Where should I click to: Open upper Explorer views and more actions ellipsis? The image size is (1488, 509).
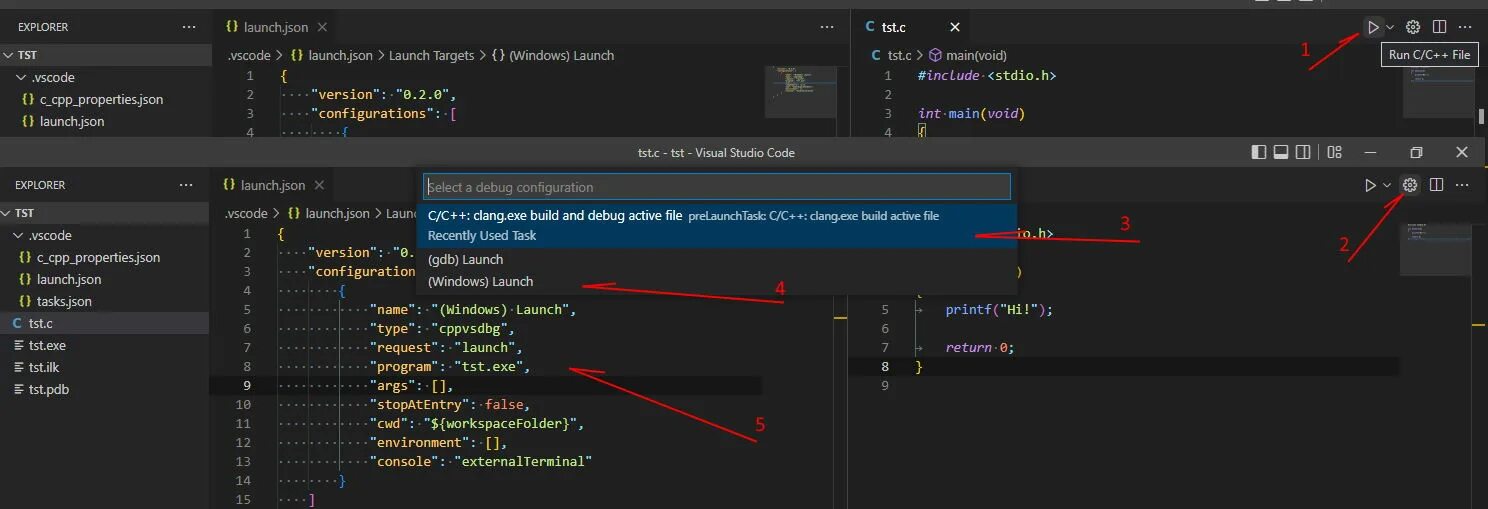tap(188, 27)
